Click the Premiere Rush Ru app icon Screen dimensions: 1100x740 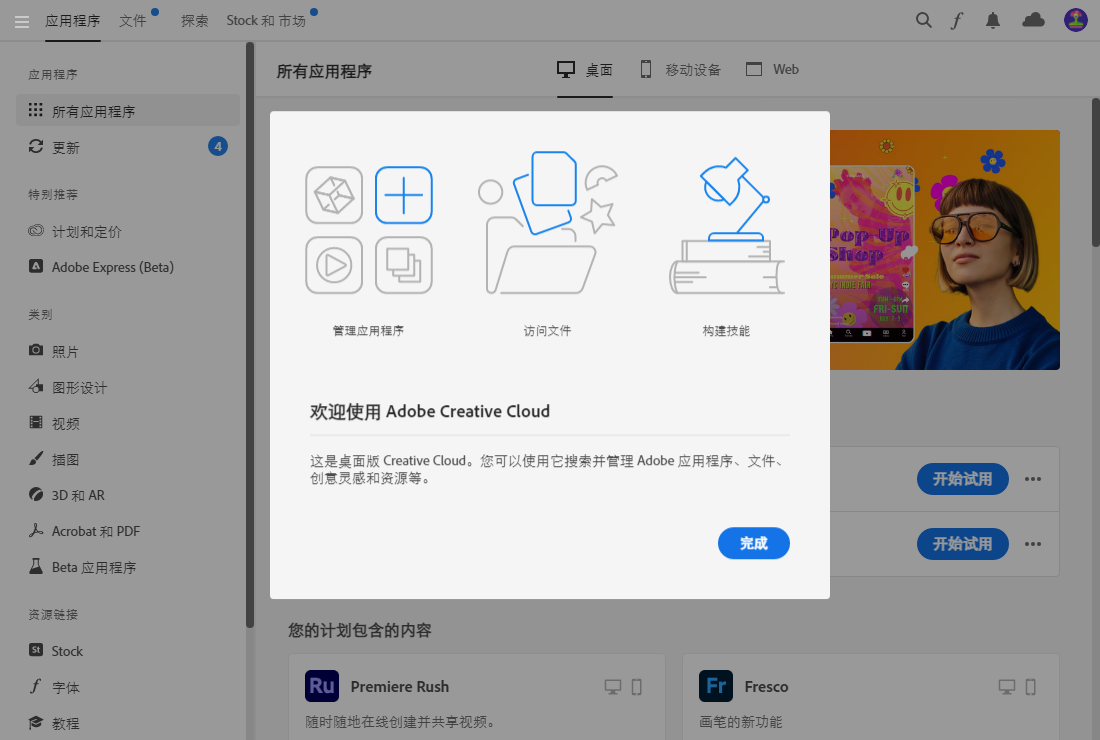tap(322, 686)
